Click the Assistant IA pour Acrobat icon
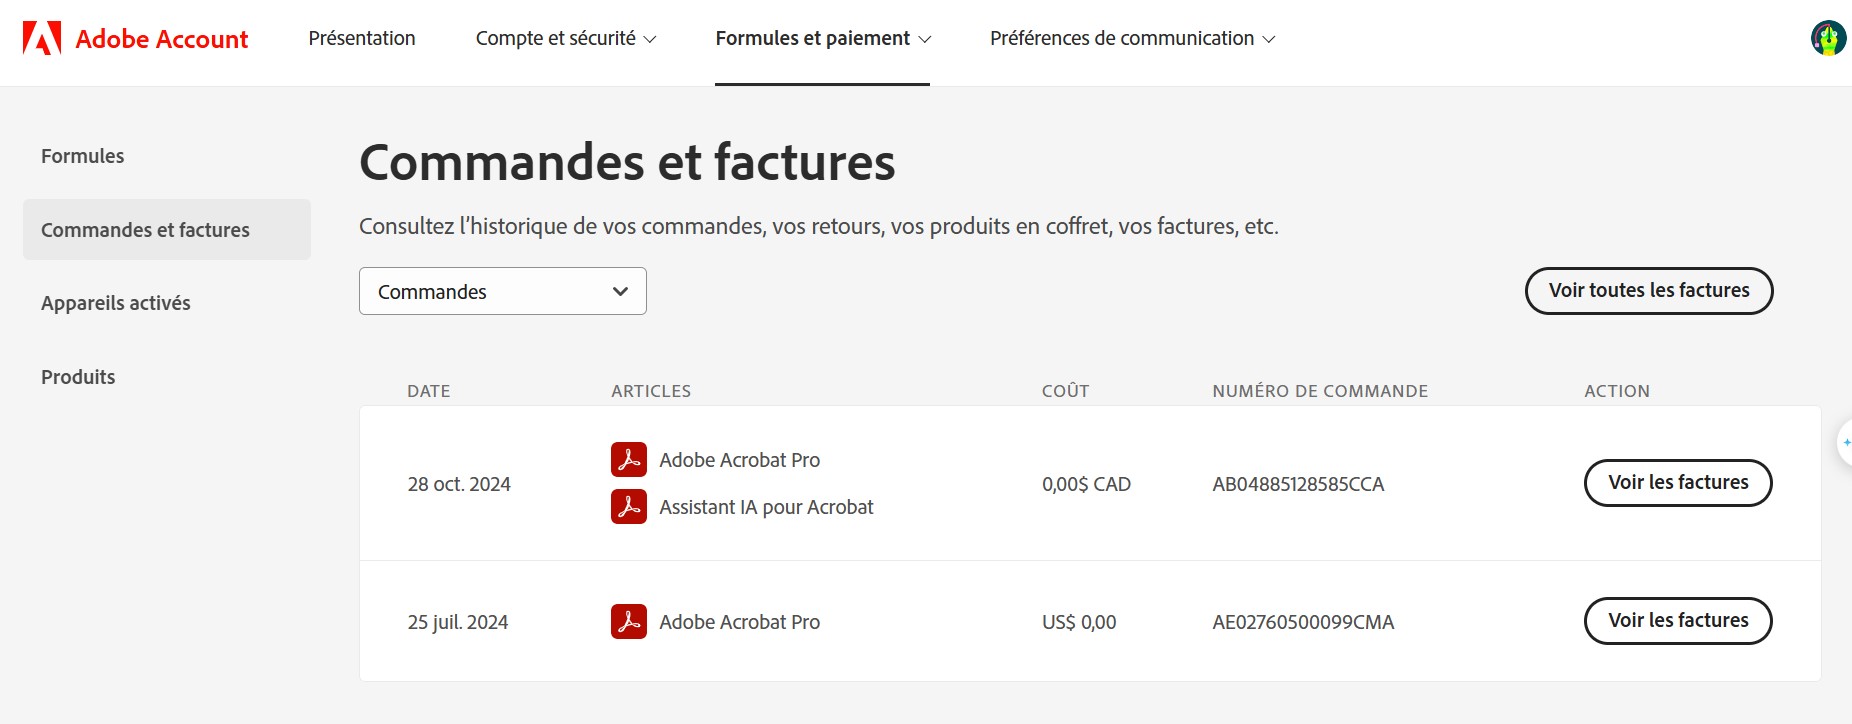The width and height of the screenshot is (1852, 724). 628,506
